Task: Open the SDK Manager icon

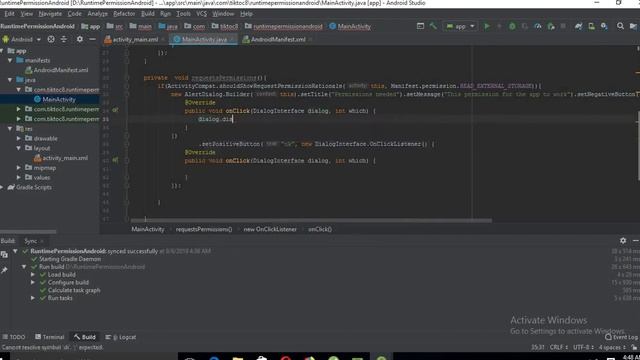Action: pos(604,26)
